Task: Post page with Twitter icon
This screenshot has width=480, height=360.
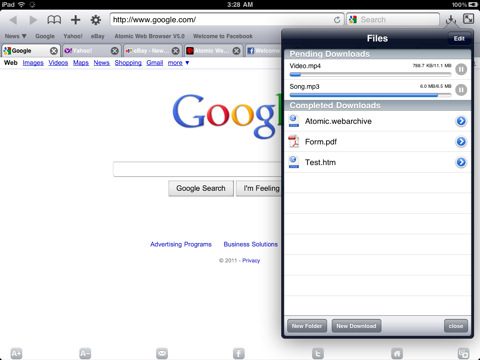Action: (318, 353)
